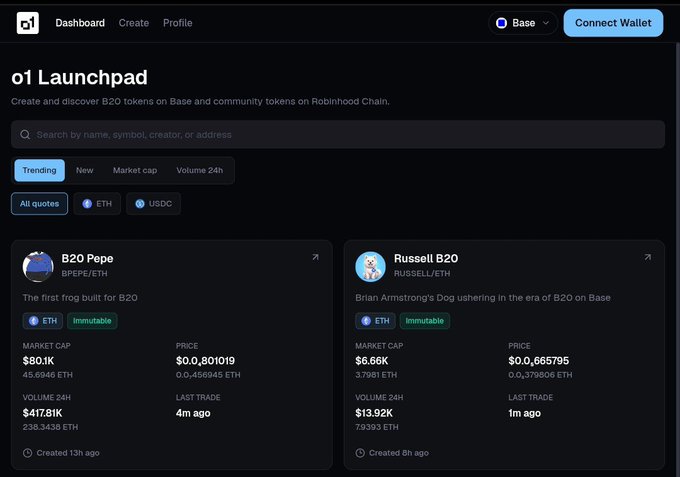
Task: Open the Russell B20 token title
Action: 426,258
